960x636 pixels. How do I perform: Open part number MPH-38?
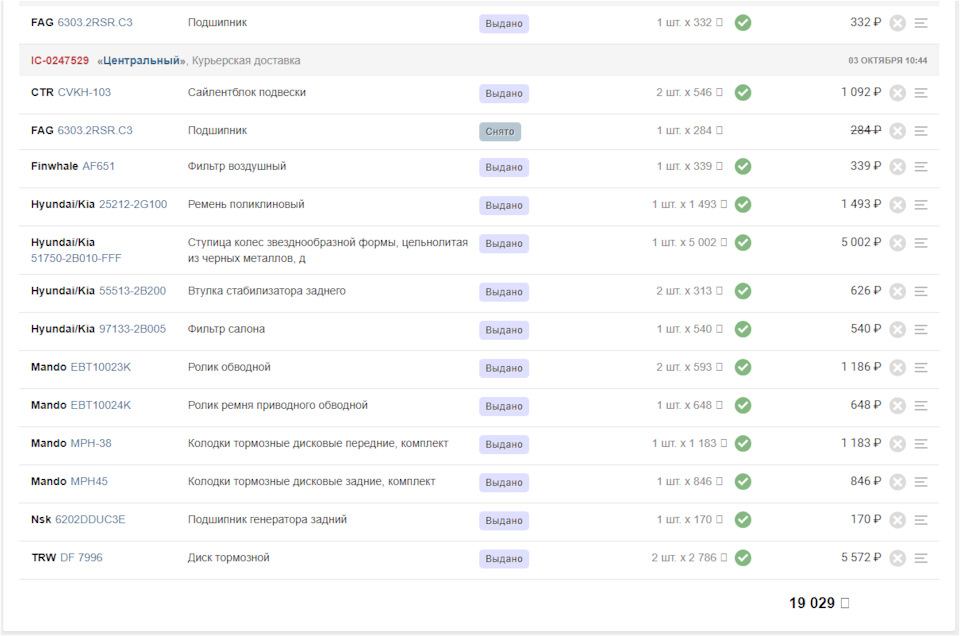click(x=91, y=443)
